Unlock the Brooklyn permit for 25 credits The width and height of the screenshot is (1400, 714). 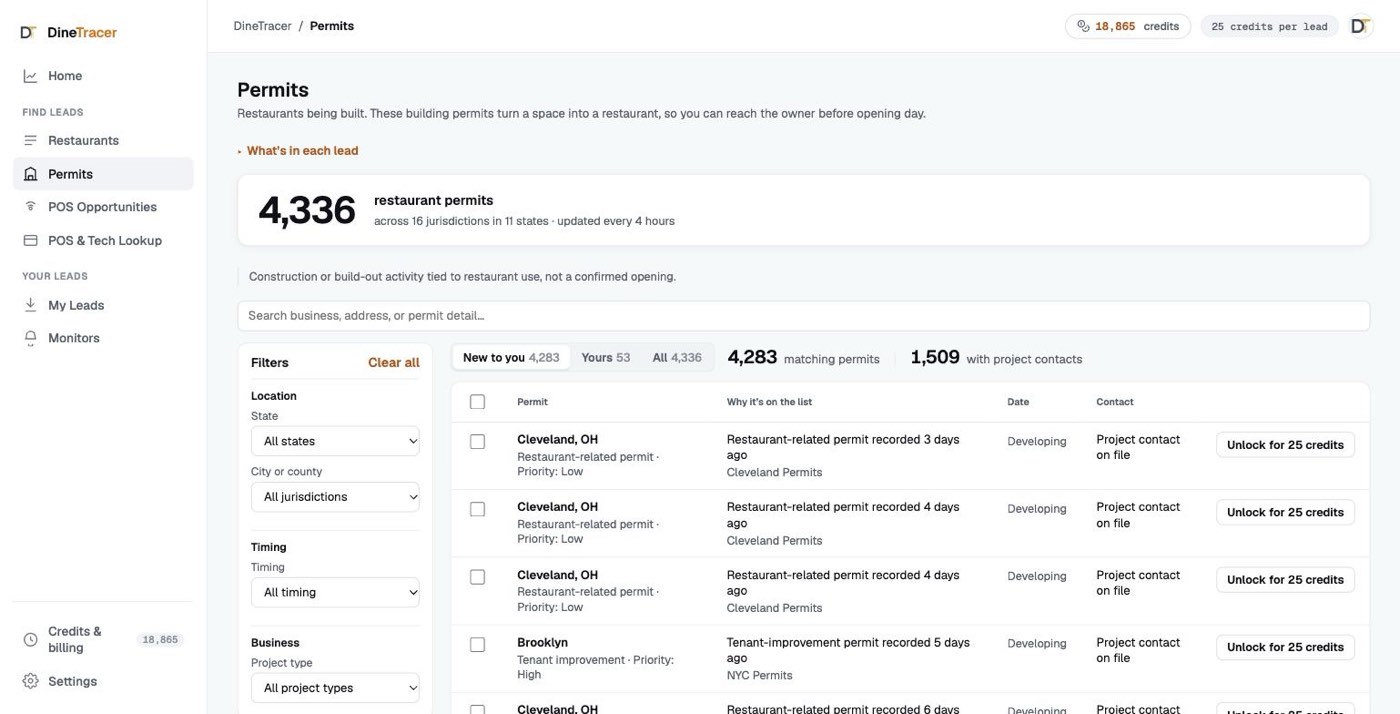pyautogui.click(x=1285, y=647)
